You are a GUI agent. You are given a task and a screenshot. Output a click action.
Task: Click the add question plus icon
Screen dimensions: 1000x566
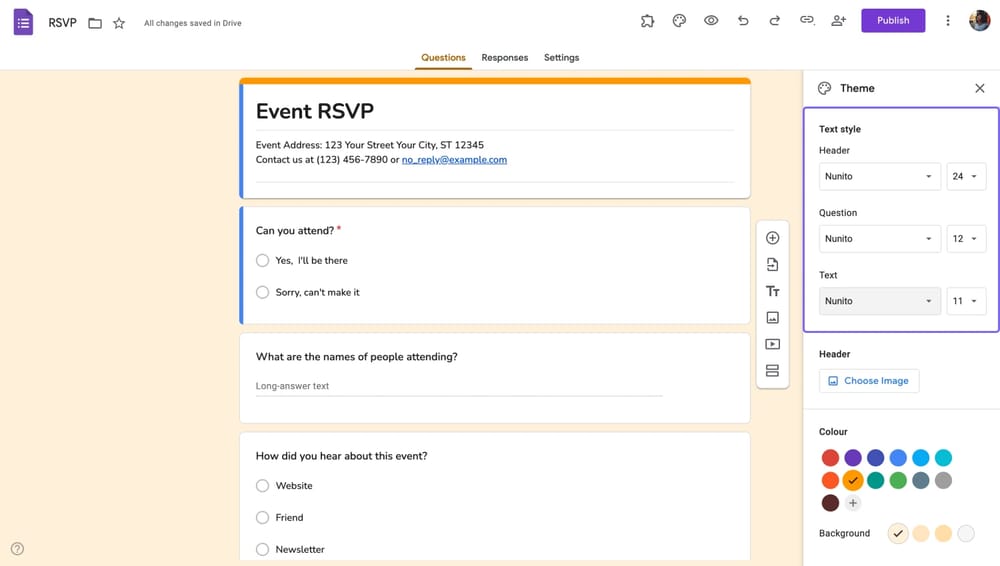coord(772,238)
